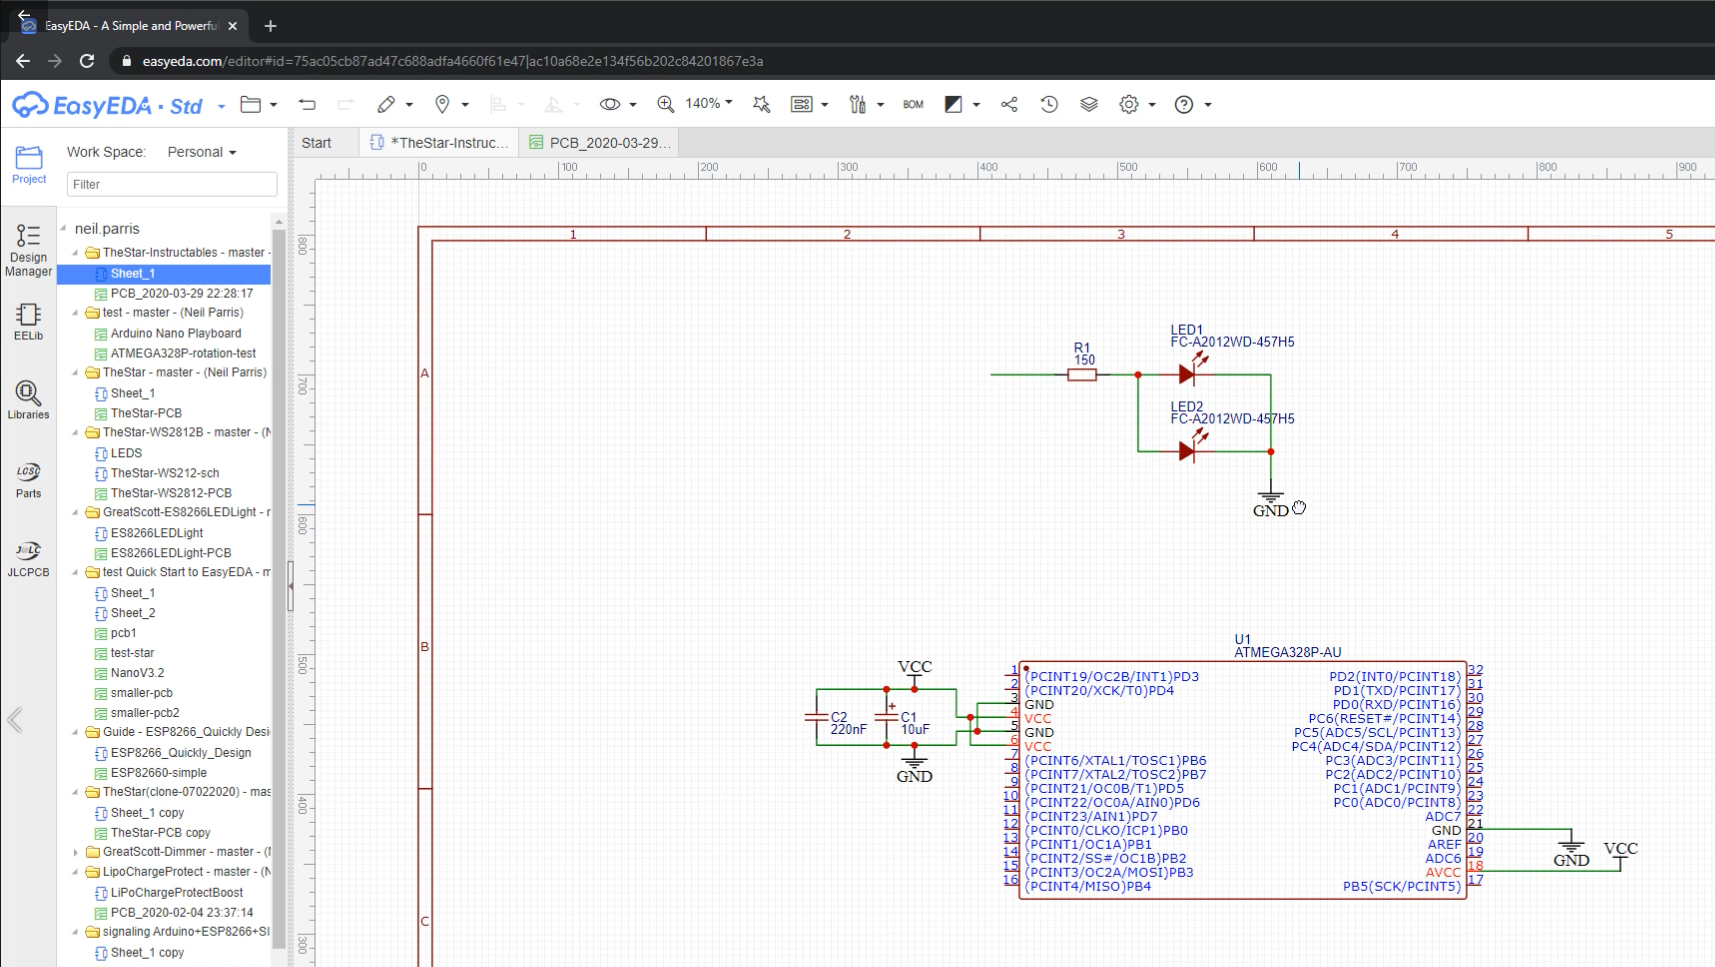Open the JLCPCB sidebar panel
This screenshot has width=1715, height=967.
28,557
